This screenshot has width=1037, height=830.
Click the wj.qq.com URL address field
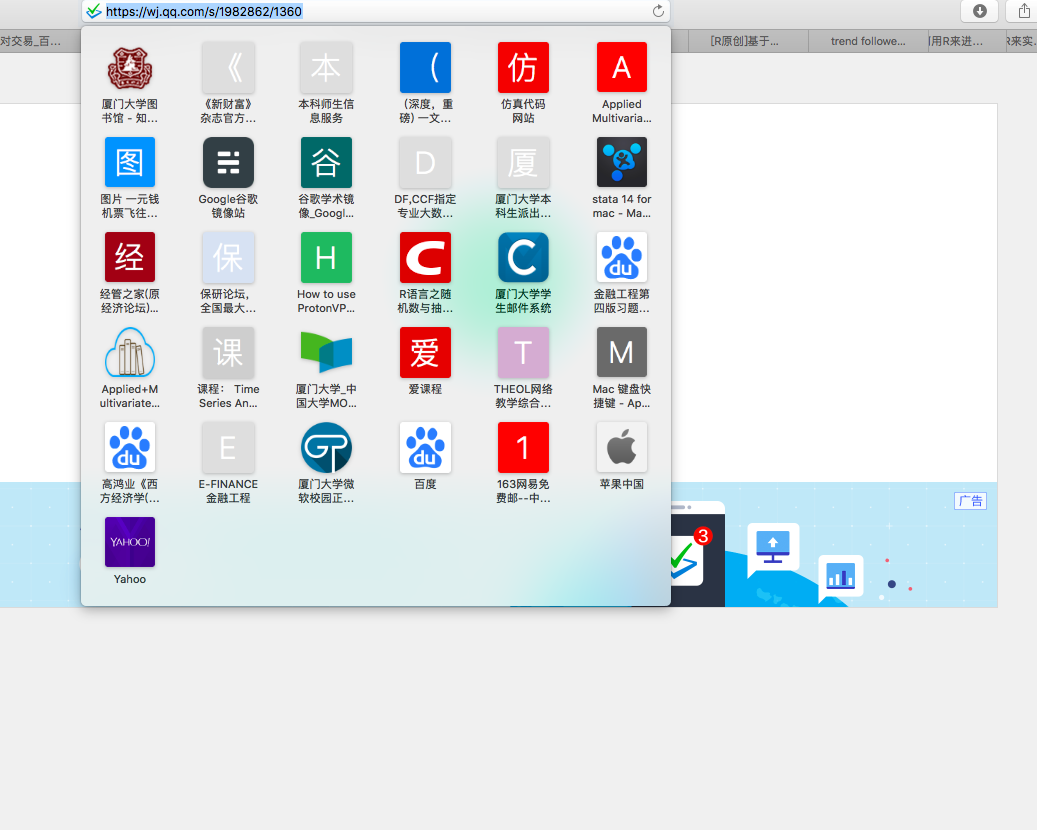[x=376, y=11]
